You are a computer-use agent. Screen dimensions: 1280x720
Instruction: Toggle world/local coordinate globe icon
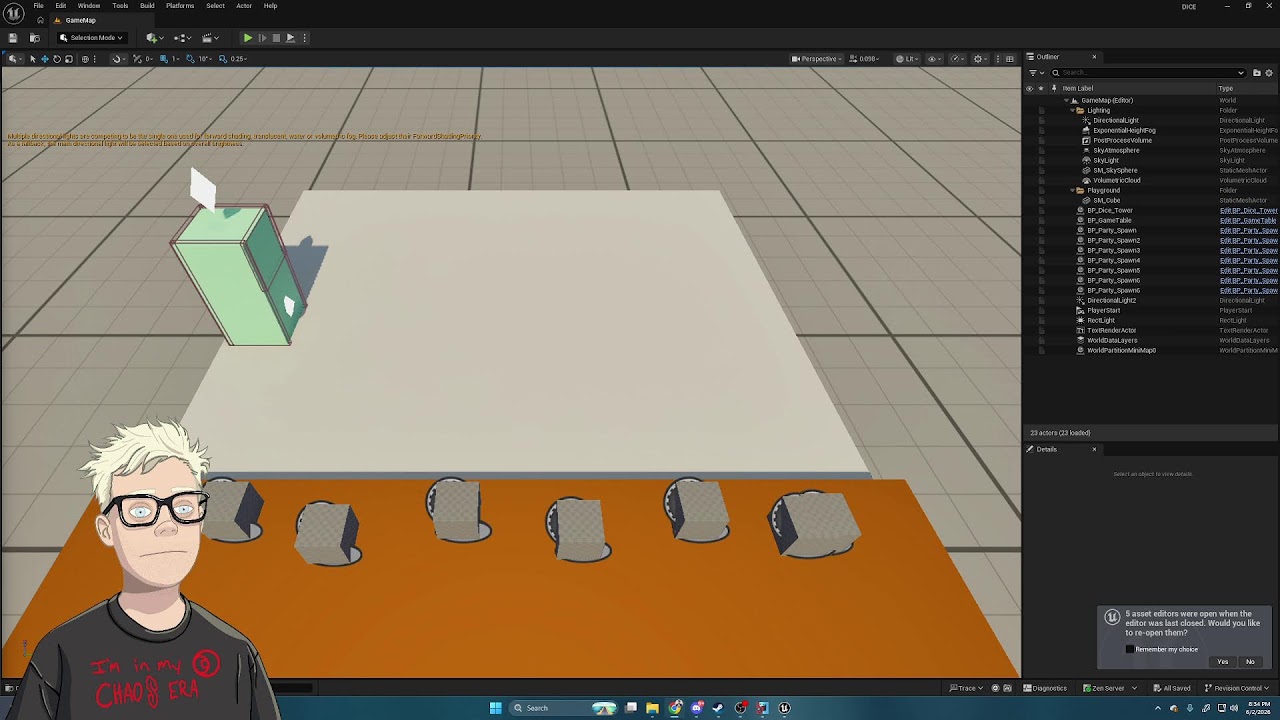click(x=85, y=59)
